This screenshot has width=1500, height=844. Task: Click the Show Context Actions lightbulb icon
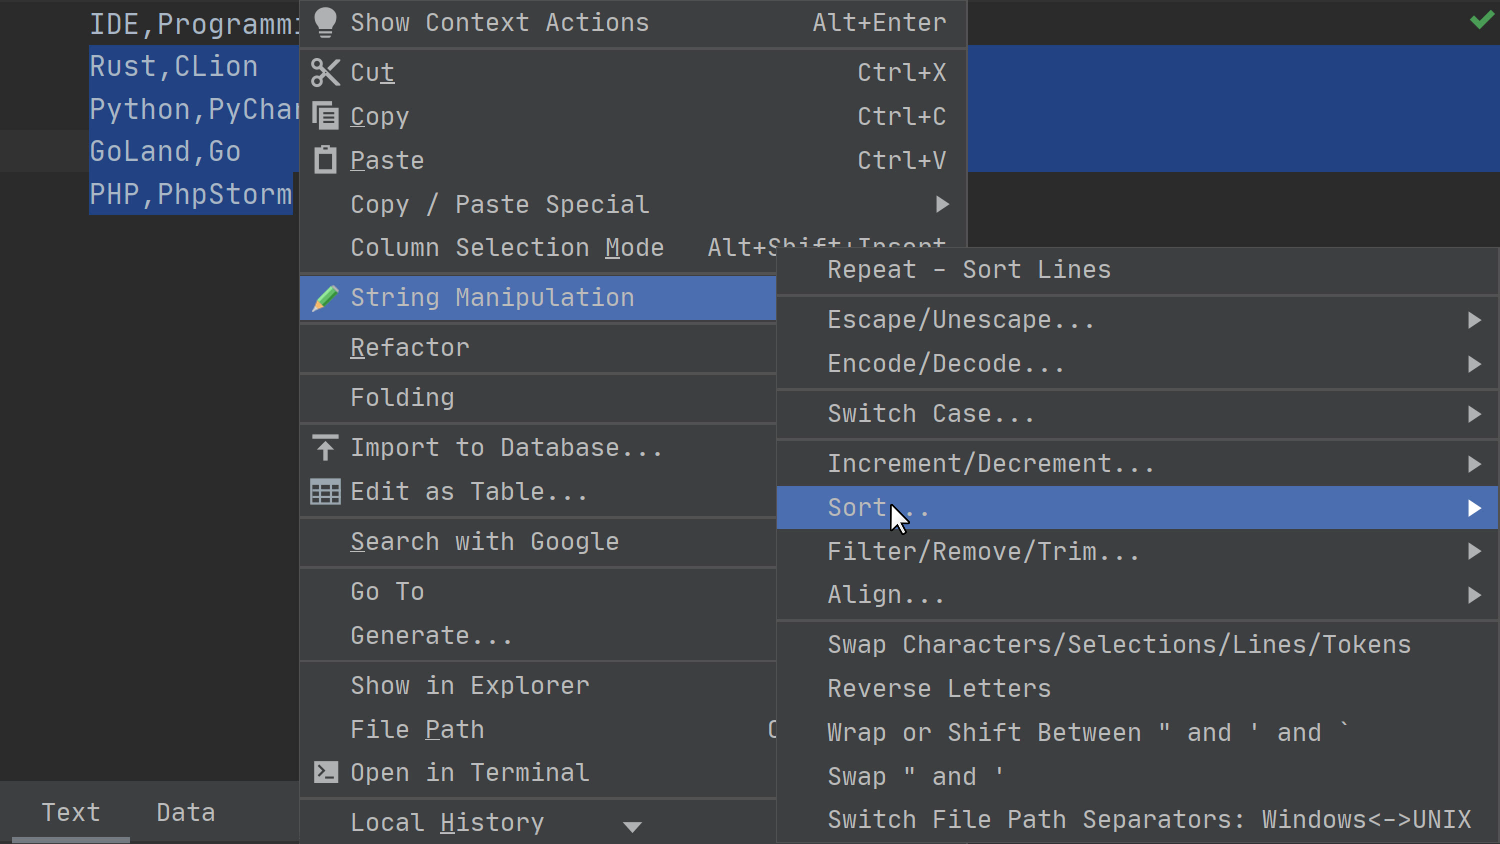click(x=325, y=23)
